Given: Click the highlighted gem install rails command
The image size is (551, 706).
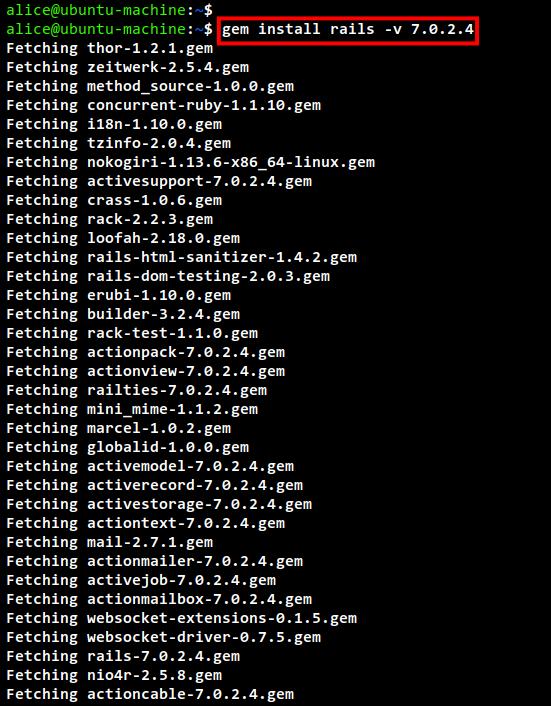Looking at the screenshot, I should [348, 30].
